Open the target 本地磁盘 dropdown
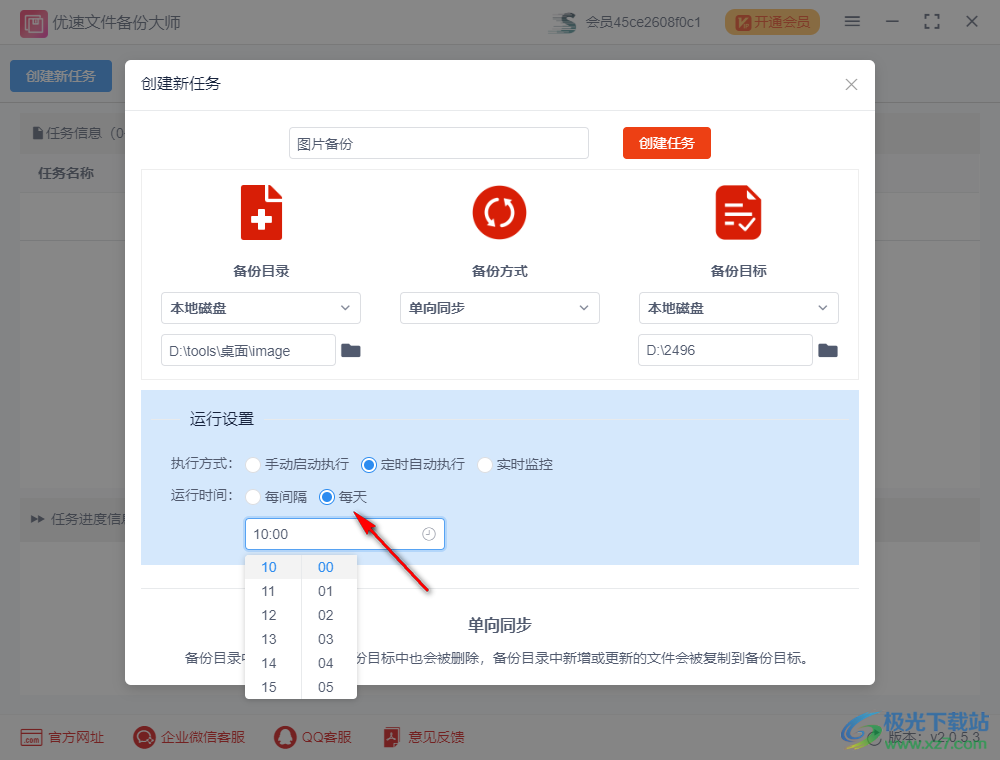 tap(738, 308)
